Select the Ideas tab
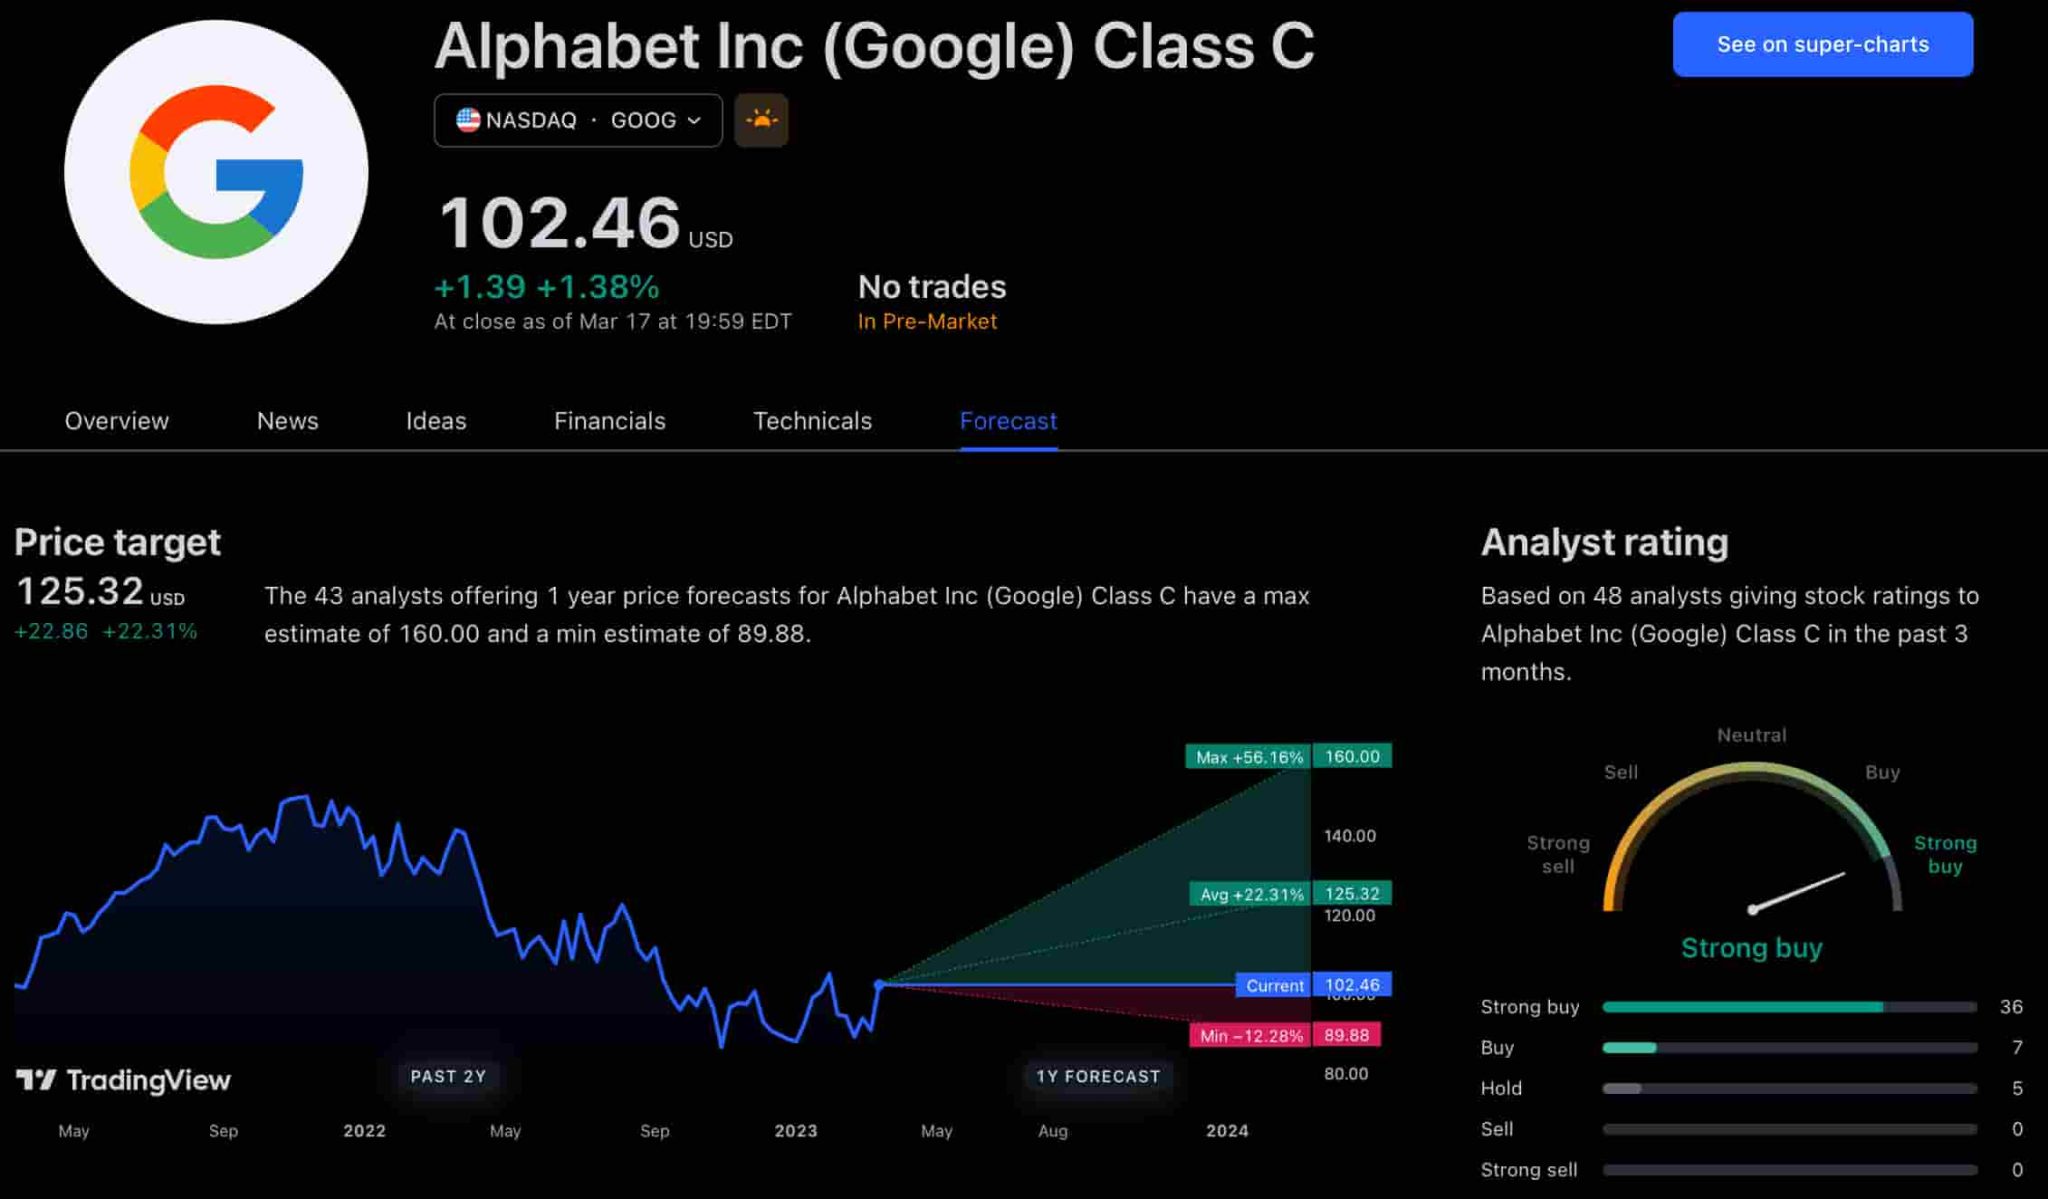2048x1199 pixels. point(436,421)
